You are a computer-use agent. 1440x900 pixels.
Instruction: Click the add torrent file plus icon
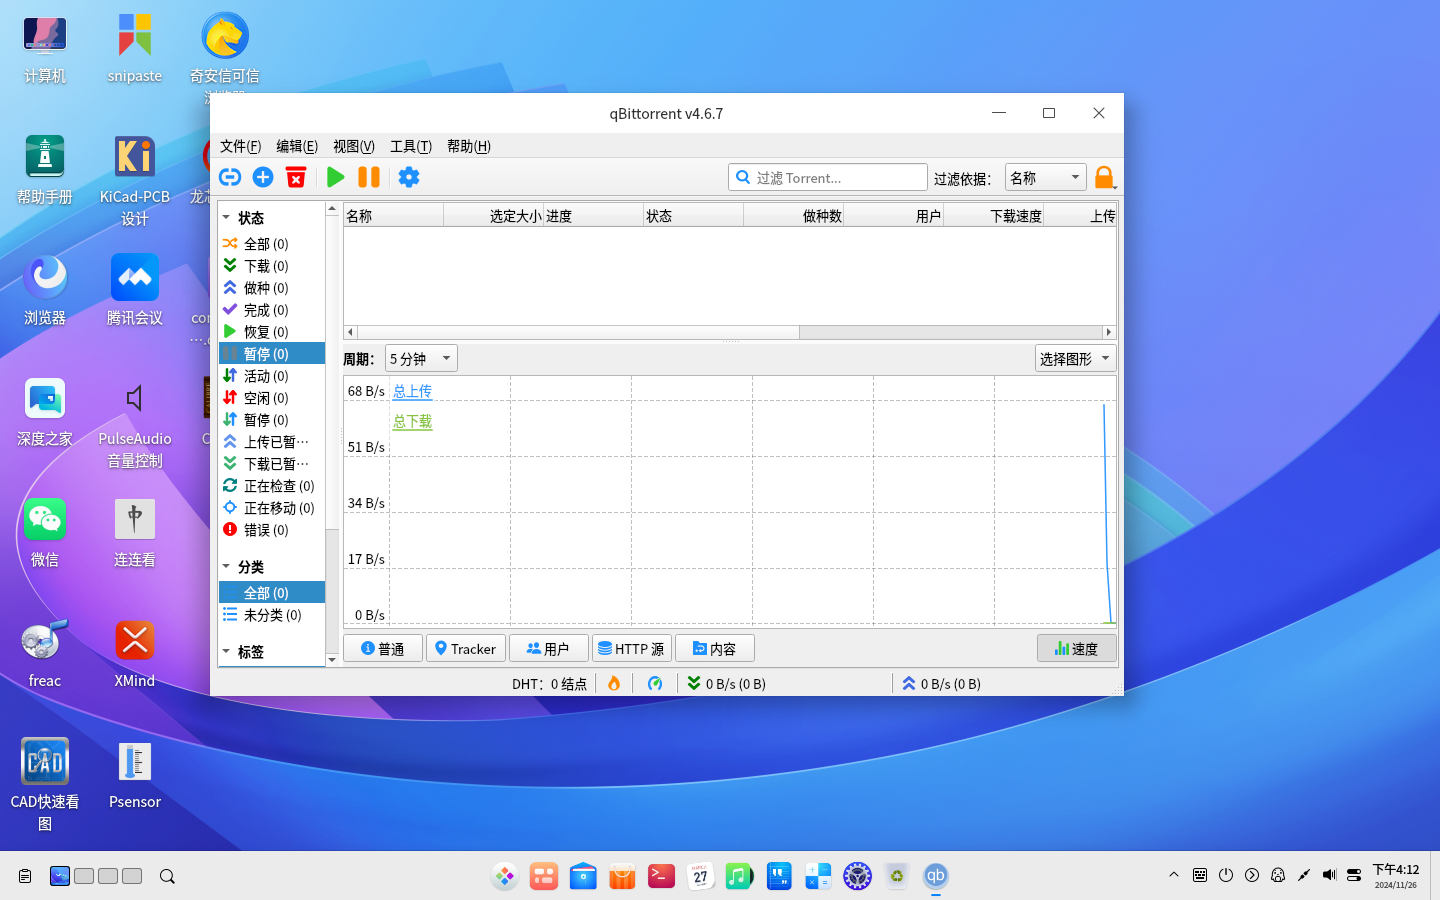(263, 177)
